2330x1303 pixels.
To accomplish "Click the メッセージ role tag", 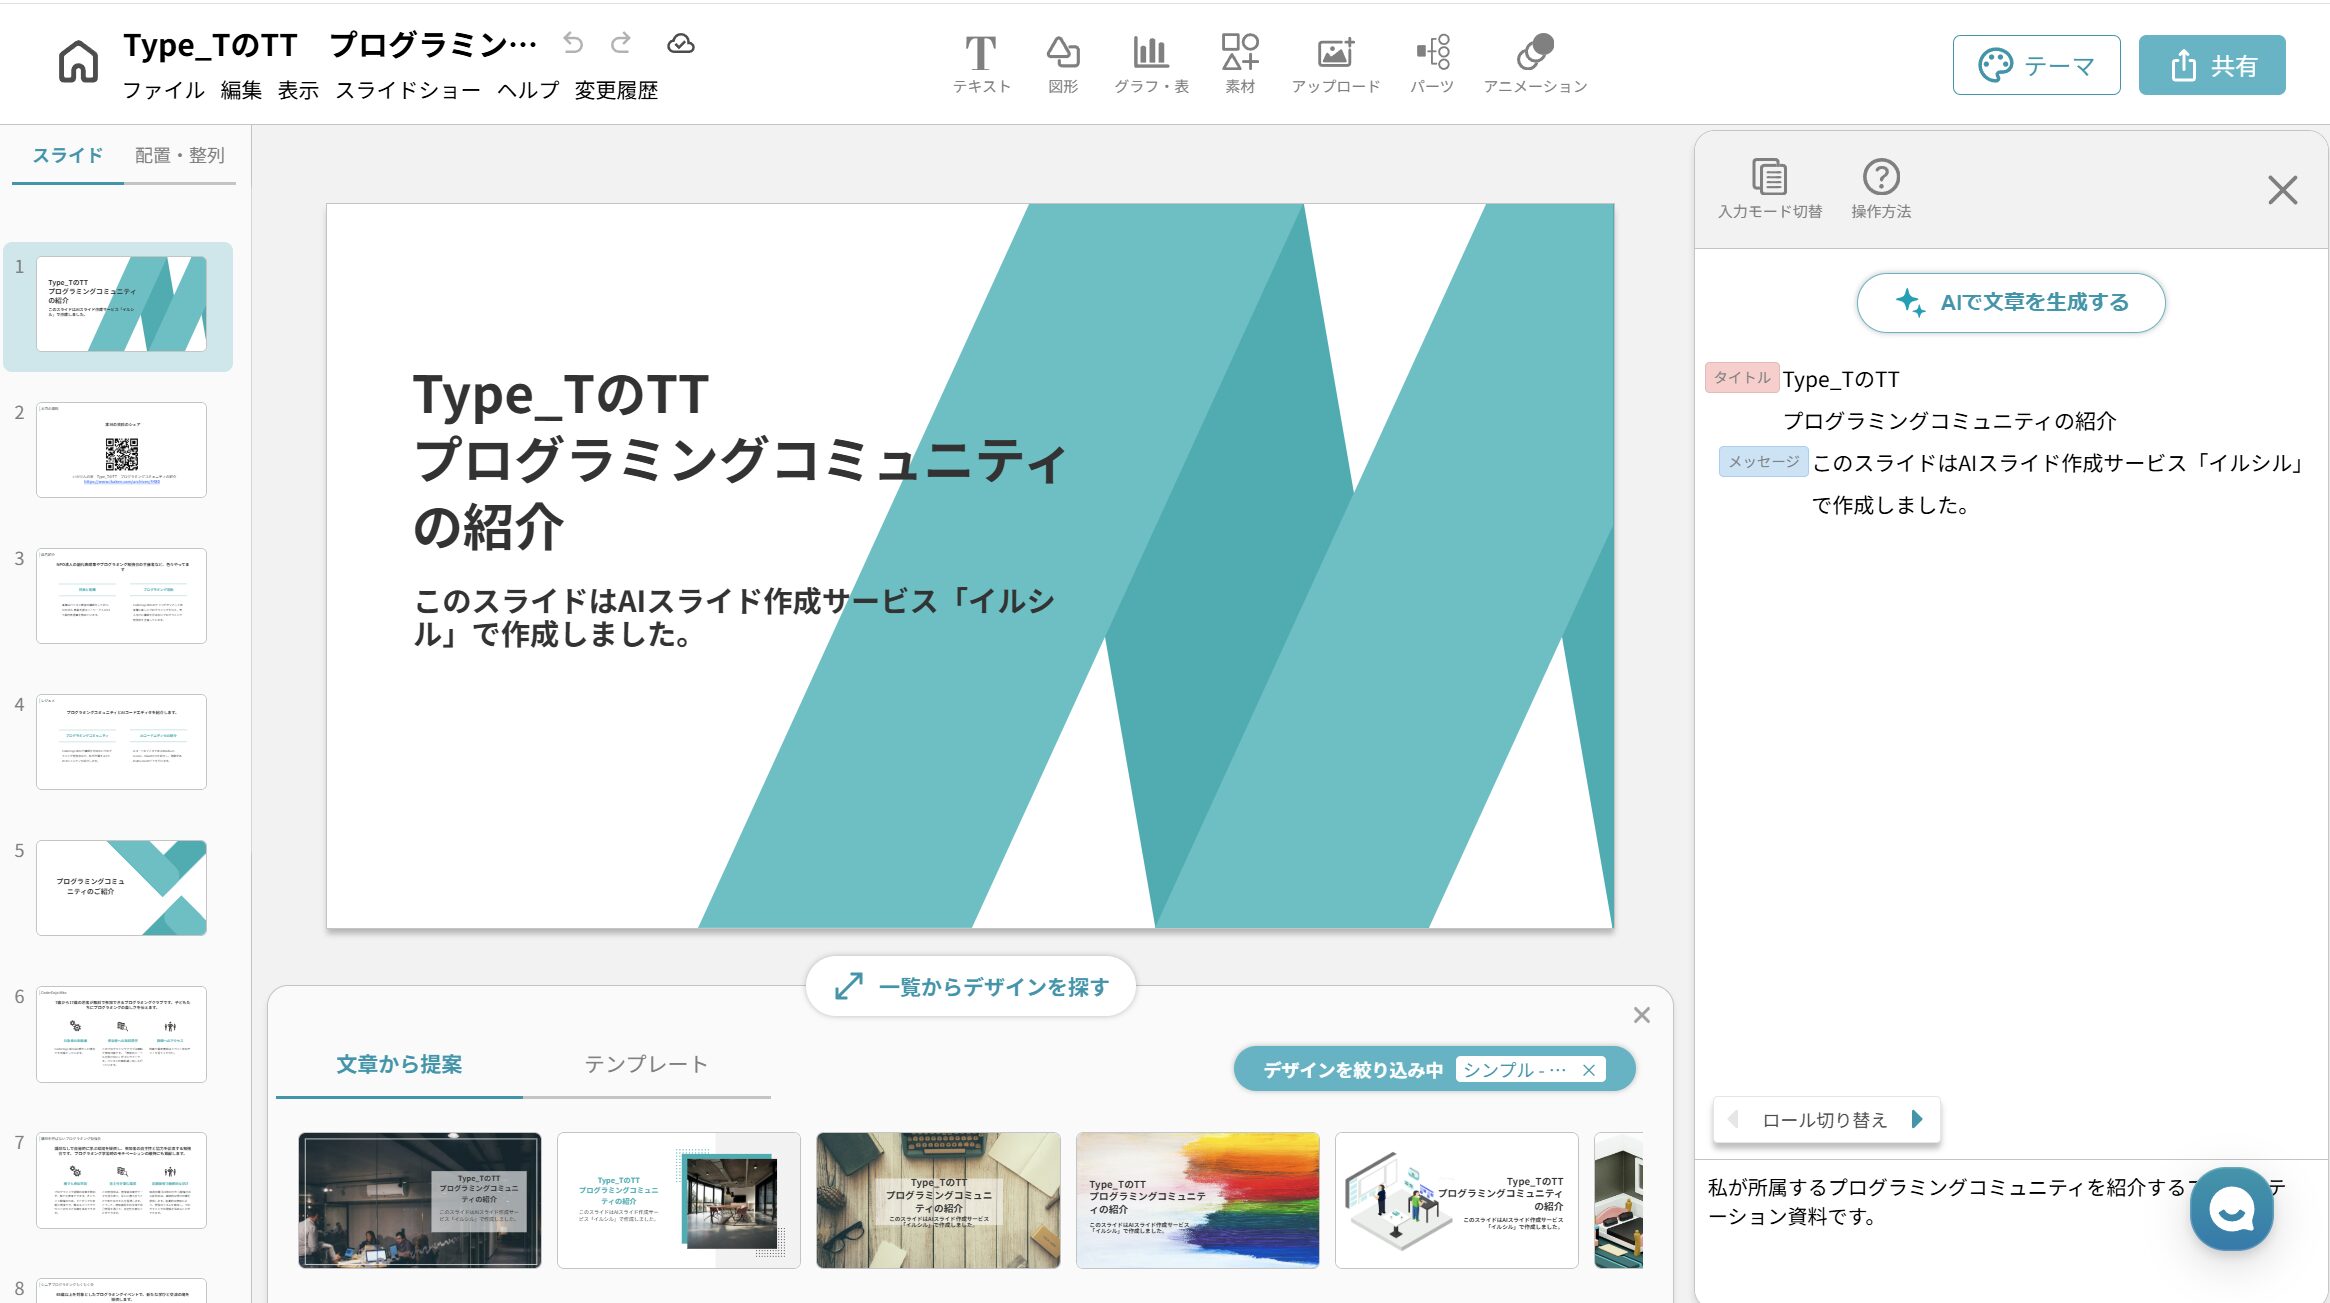I will coord(1764,462).
